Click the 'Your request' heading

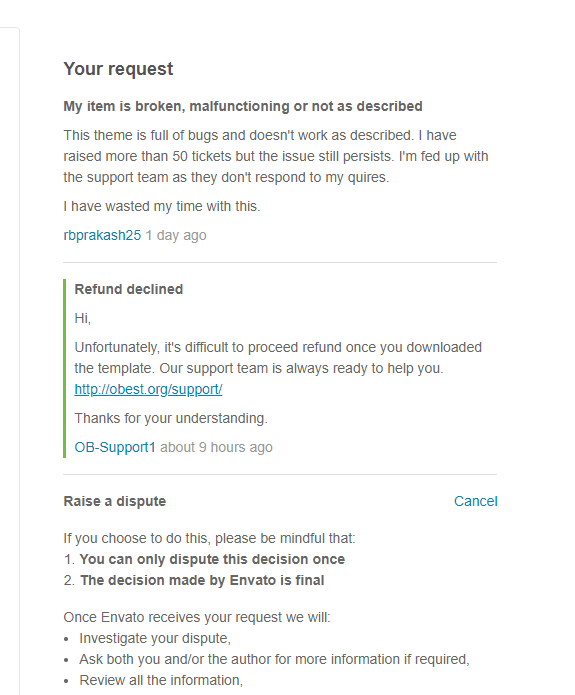tap(118, 69)
